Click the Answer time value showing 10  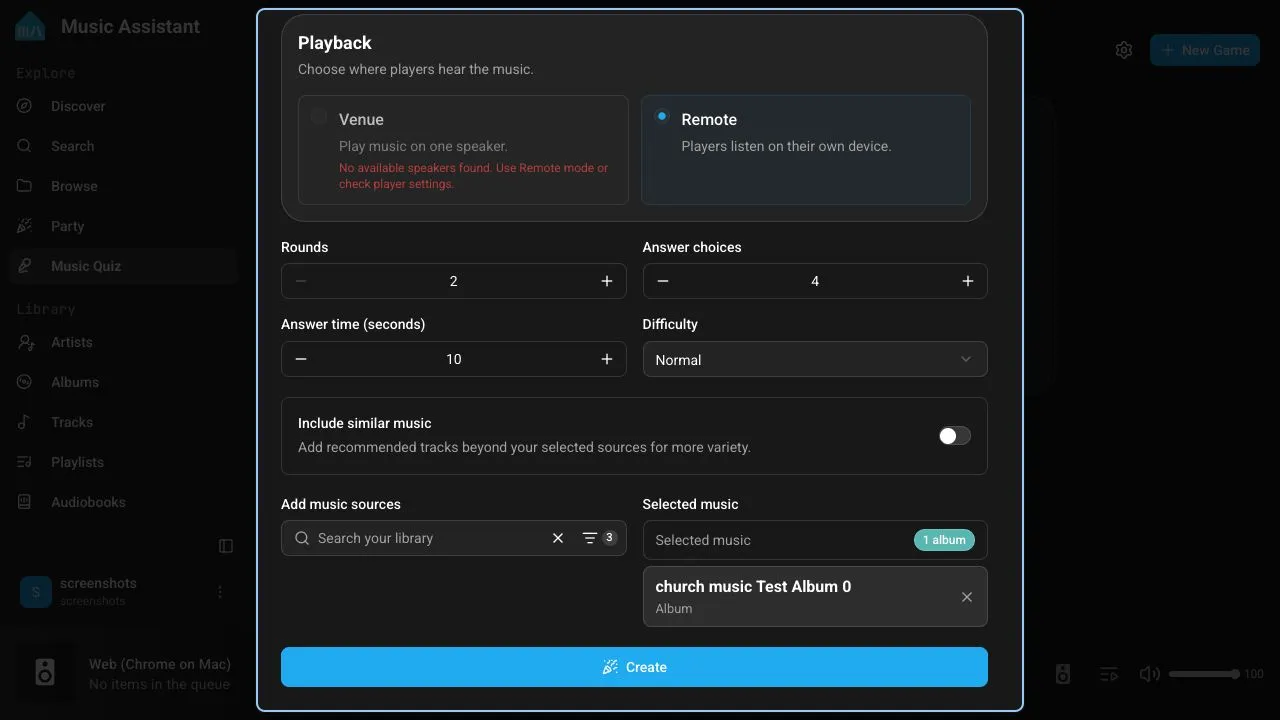pyautogui.click(x=454, y=359)
